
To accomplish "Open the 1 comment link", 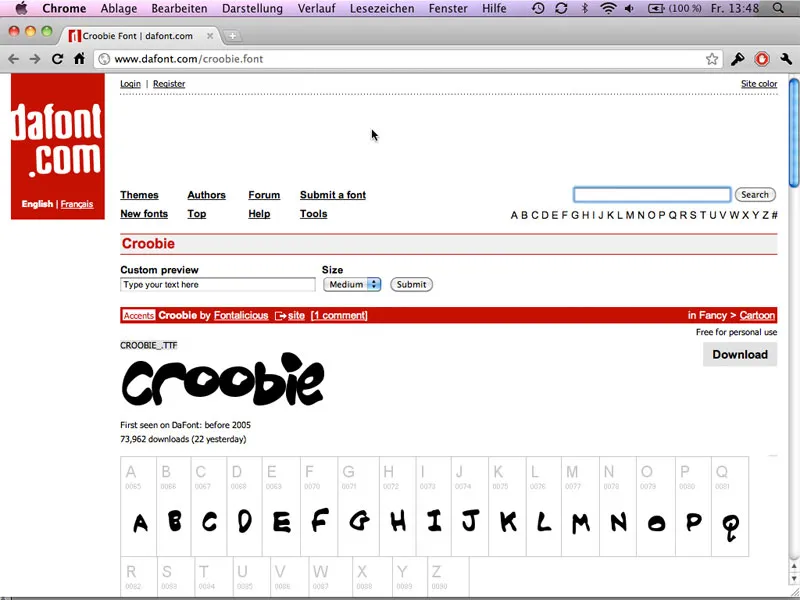I will 339,316.
